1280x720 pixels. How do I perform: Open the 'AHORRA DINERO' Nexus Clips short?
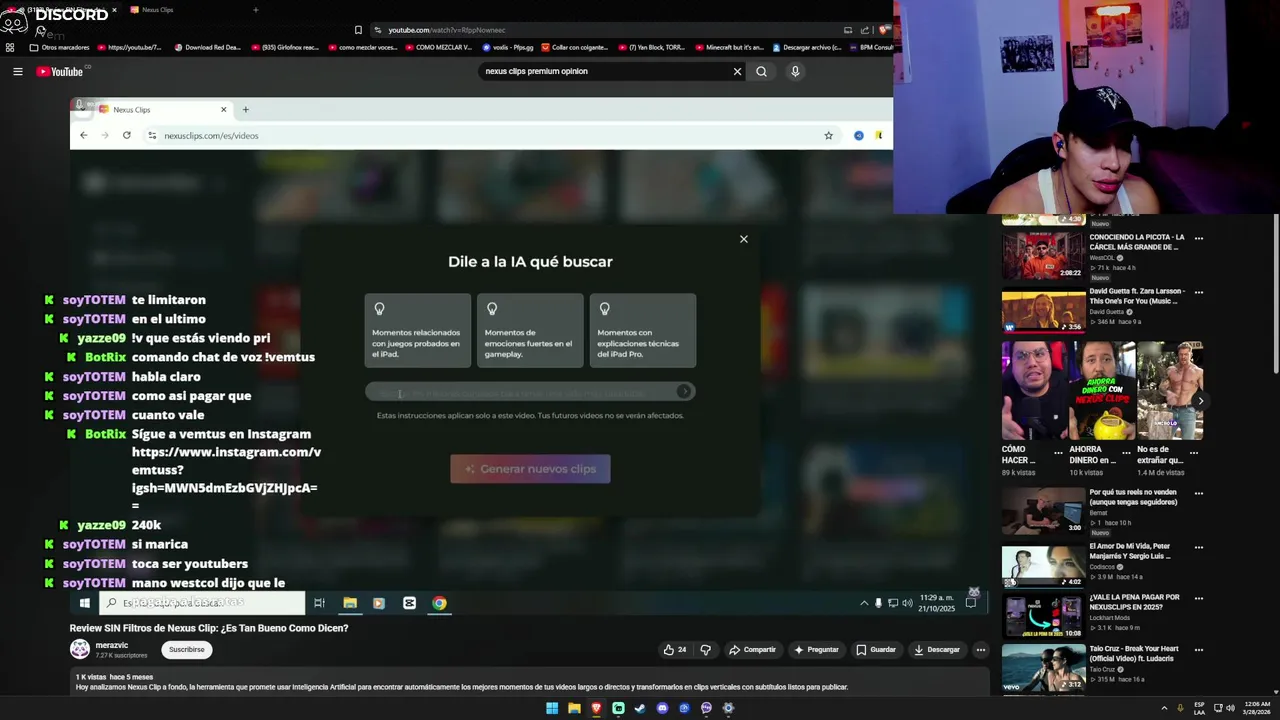point(1102,391)
